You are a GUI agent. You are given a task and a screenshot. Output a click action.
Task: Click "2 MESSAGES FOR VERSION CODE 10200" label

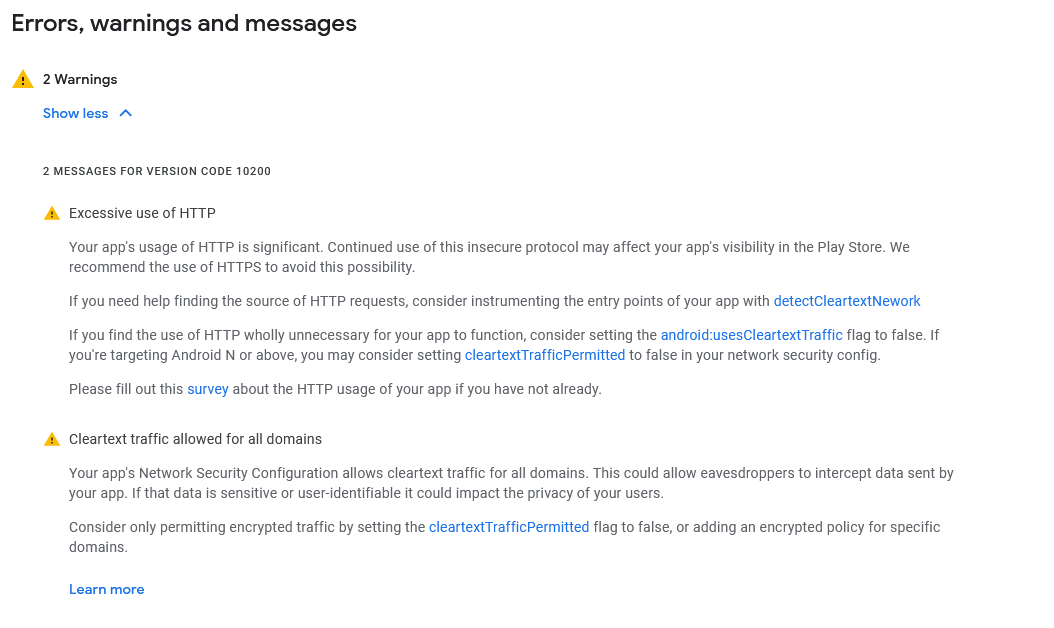156,172
